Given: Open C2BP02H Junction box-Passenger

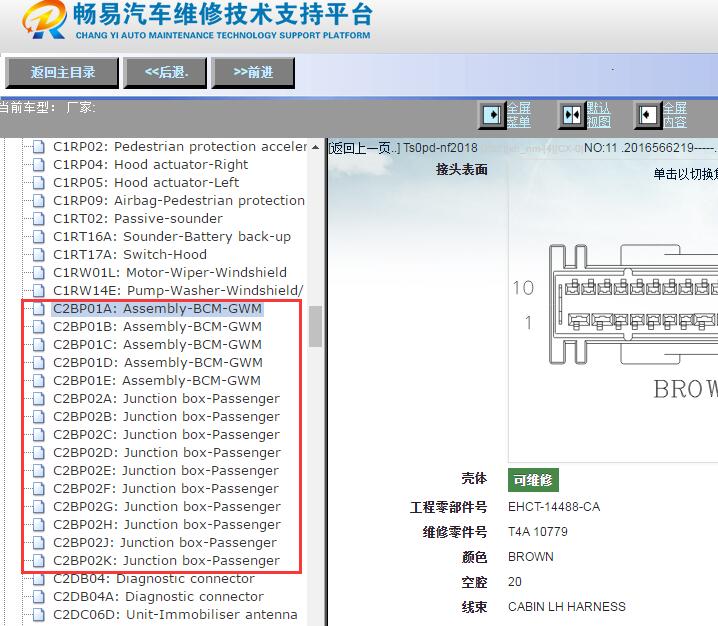Looking at the screenshot, I should pos(167,524).
